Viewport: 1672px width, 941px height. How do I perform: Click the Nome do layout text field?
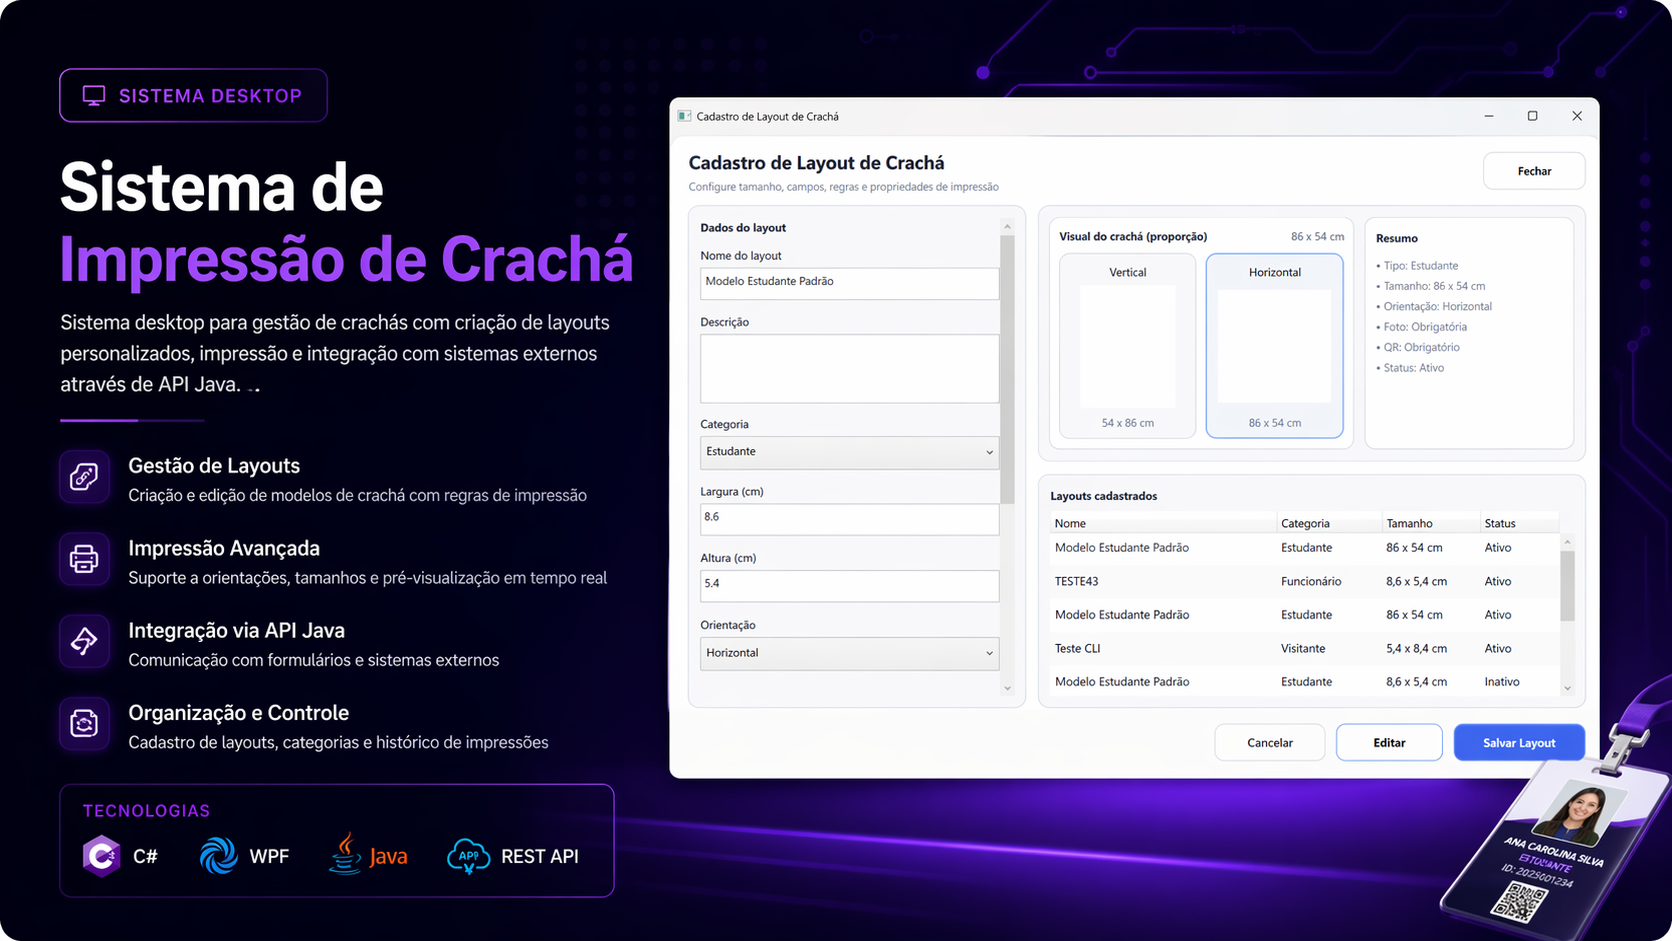point(849,282)
